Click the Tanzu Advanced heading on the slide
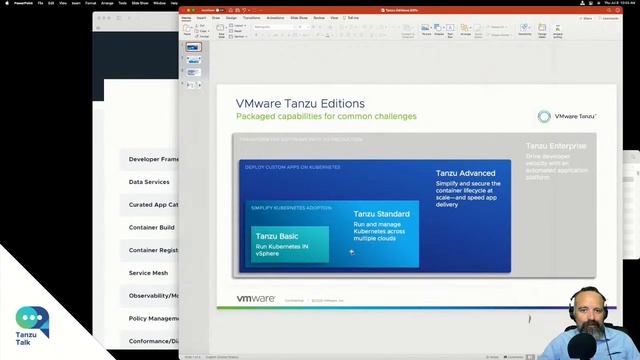Viewport: 640px width, 360px height. [465, 173]
